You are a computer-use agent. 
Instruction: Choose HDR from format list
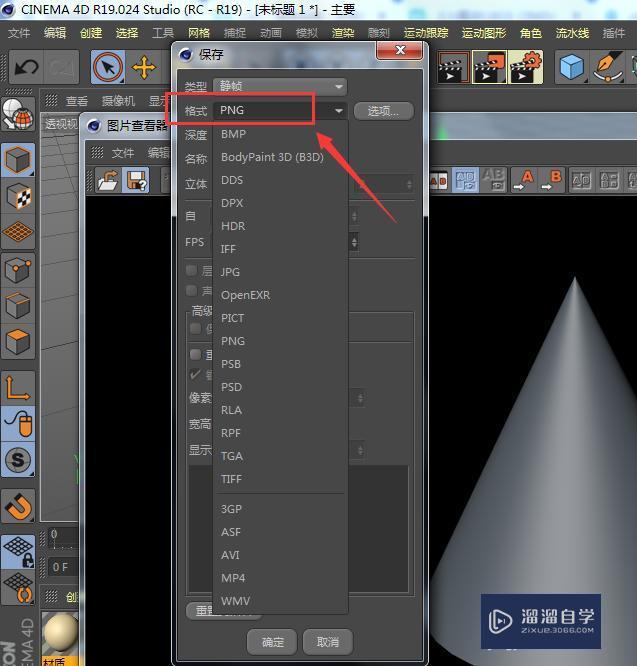pos(233,226)
